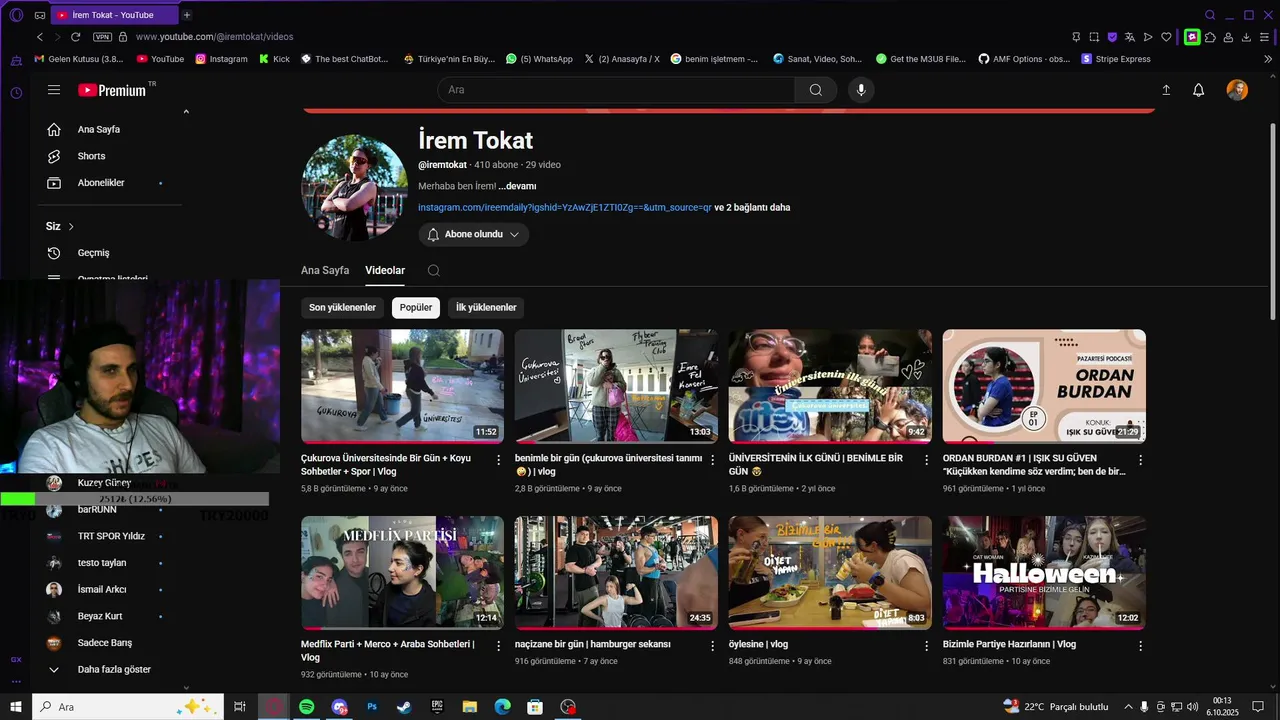
Task: Select the İlk yüklenenler sort chip
Action: [486, 308]
